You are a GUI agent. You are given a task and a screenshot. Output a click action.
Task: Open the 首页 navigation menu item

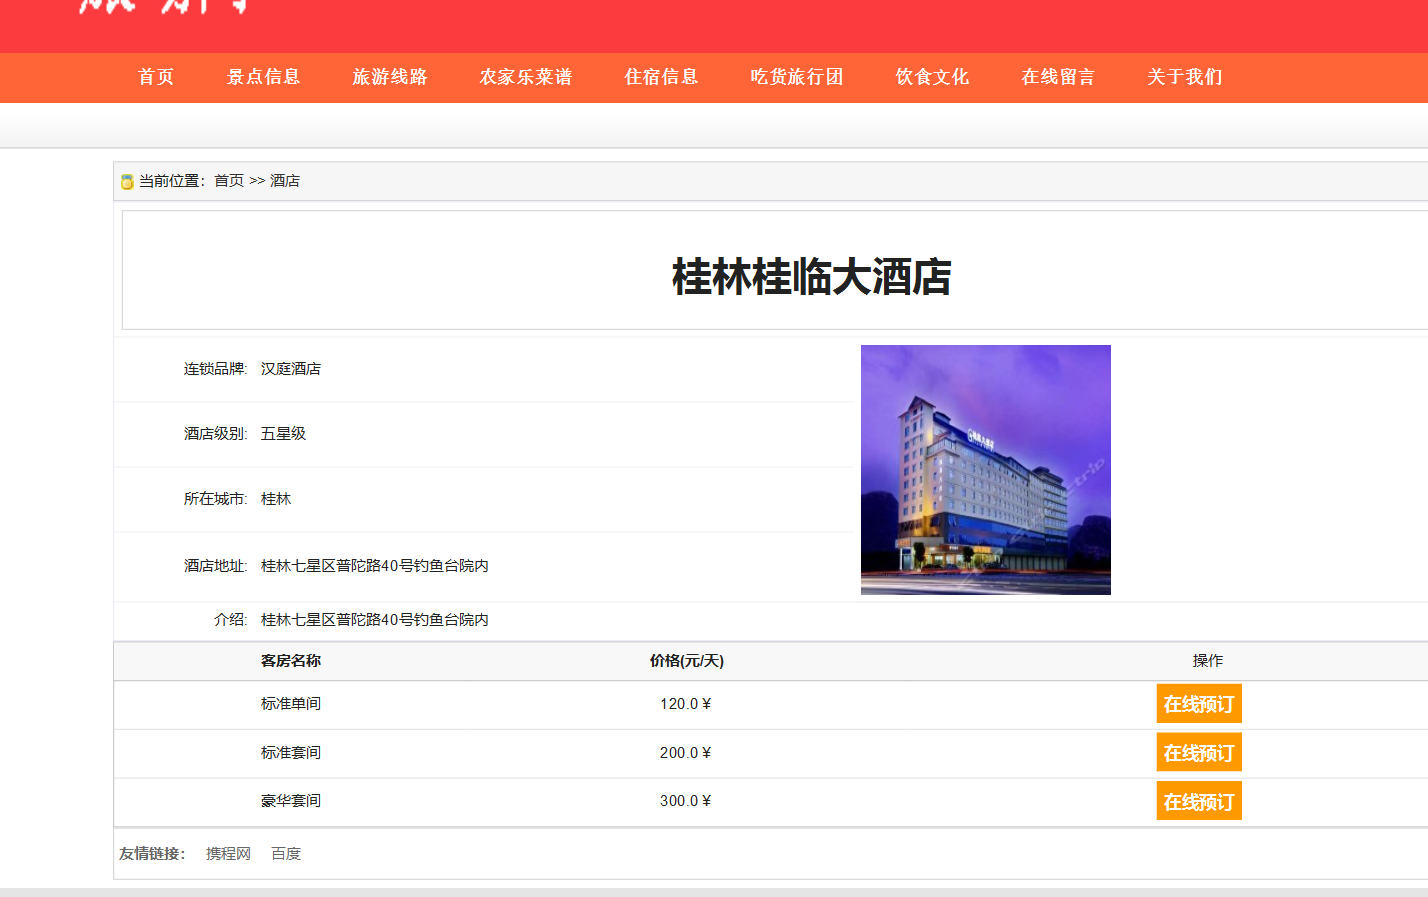[x=156, y=77]
